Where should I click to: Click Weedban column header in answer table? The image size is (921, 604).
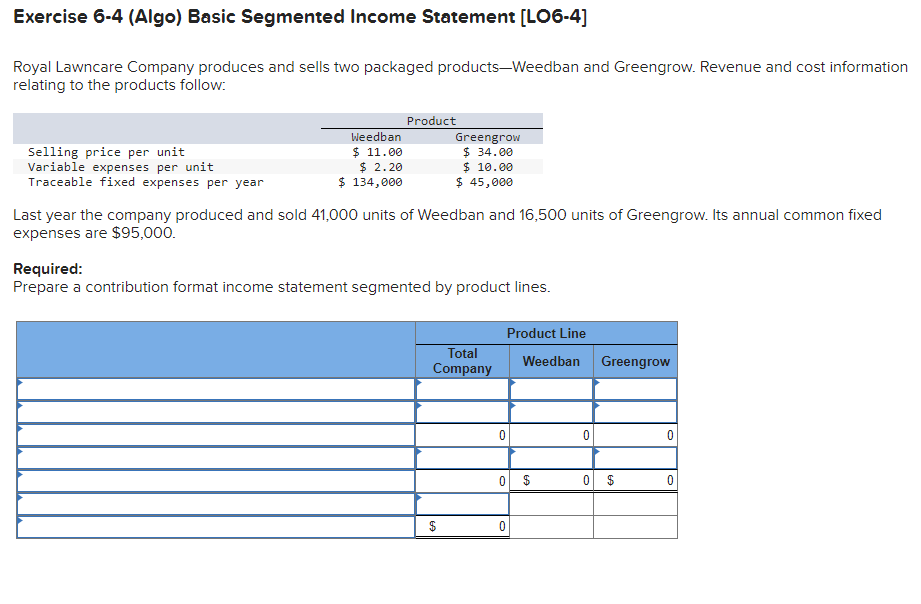pos(551,361)
